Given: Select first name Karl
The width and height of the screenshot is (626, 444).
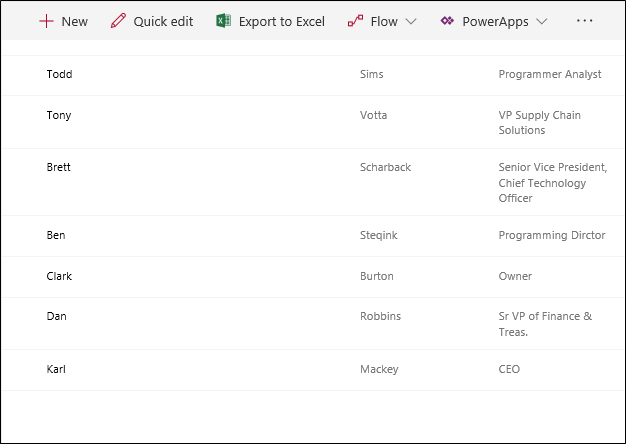Looking at the screenshot, I should click(56, 369).
